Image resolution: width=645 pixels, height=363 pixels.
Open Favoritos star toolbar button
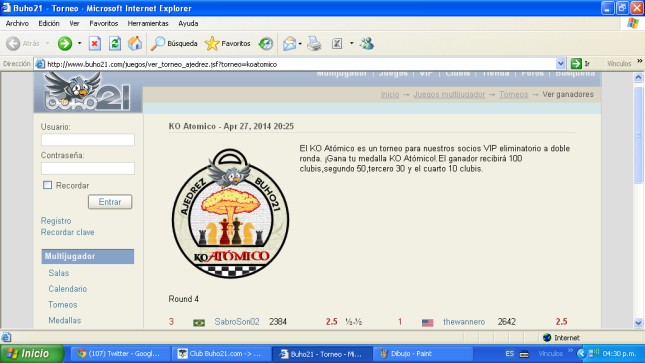pos(227,43)
